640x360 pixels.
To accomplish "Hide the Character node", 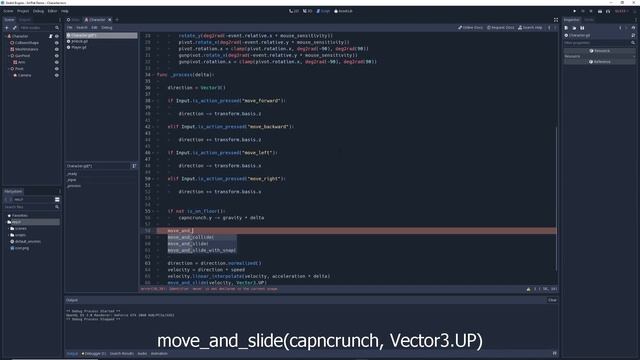I will [57, 36].
